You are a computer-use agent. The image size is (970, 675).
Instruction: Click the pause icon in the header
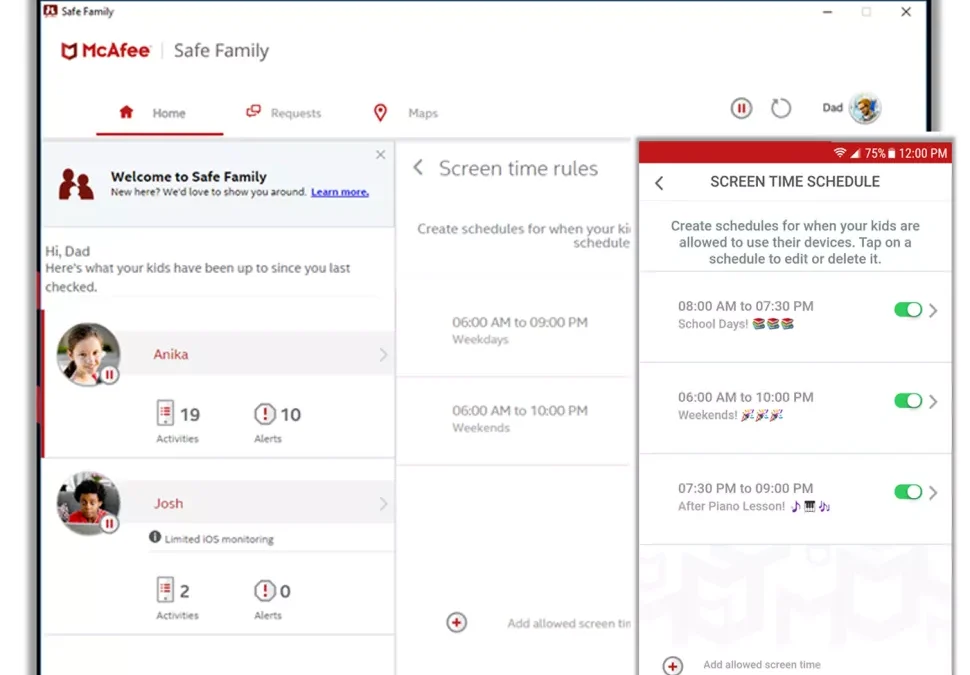point(741,108)
